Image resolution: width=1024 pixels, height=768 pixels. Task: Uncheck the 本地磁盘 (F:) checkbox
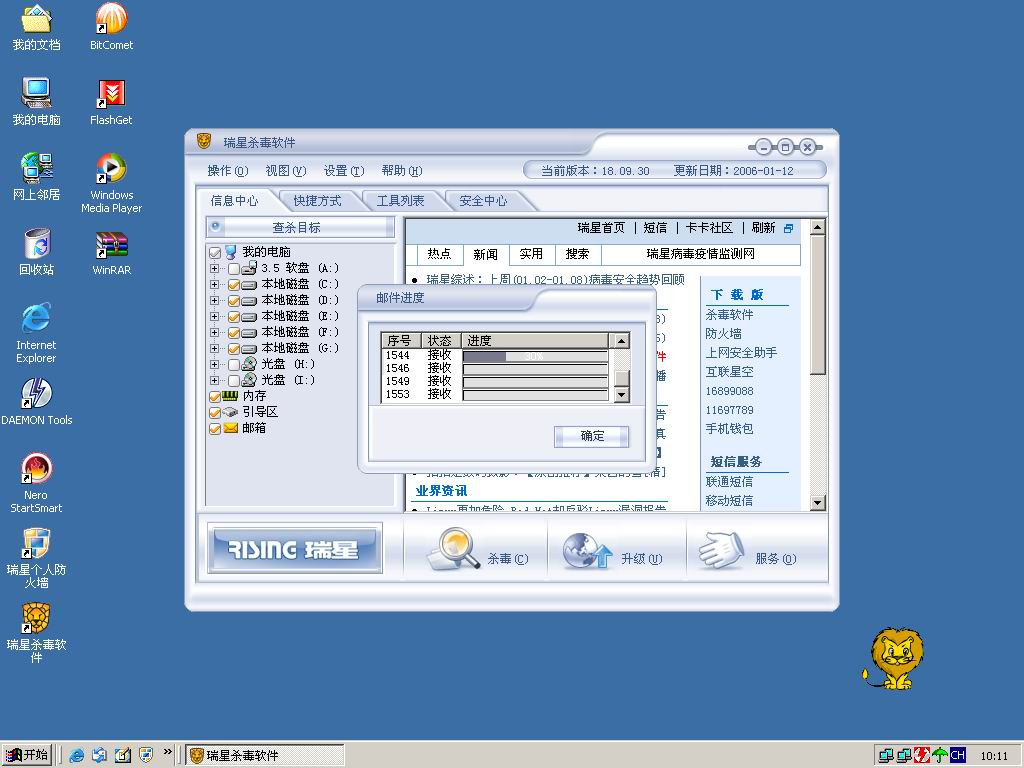234,332
